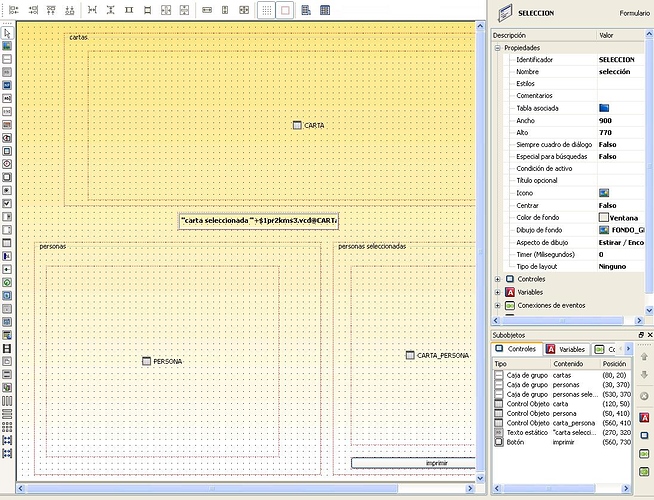Toggle the dotted grid display button
This screenshot has width=654, height=500.
[x=267, y=10]
